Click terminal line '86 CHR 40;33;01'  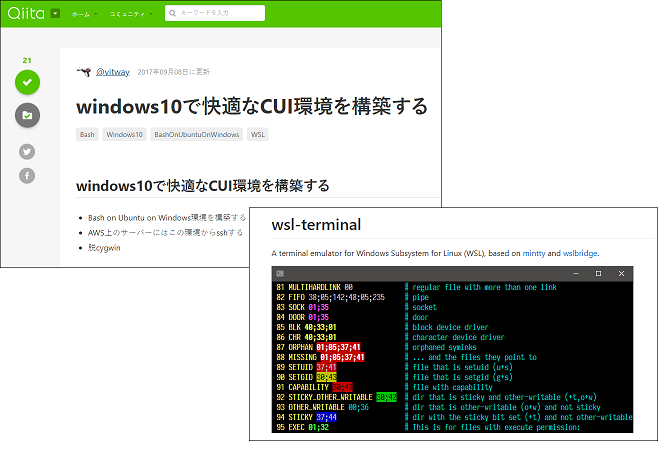tap(306, 337)
